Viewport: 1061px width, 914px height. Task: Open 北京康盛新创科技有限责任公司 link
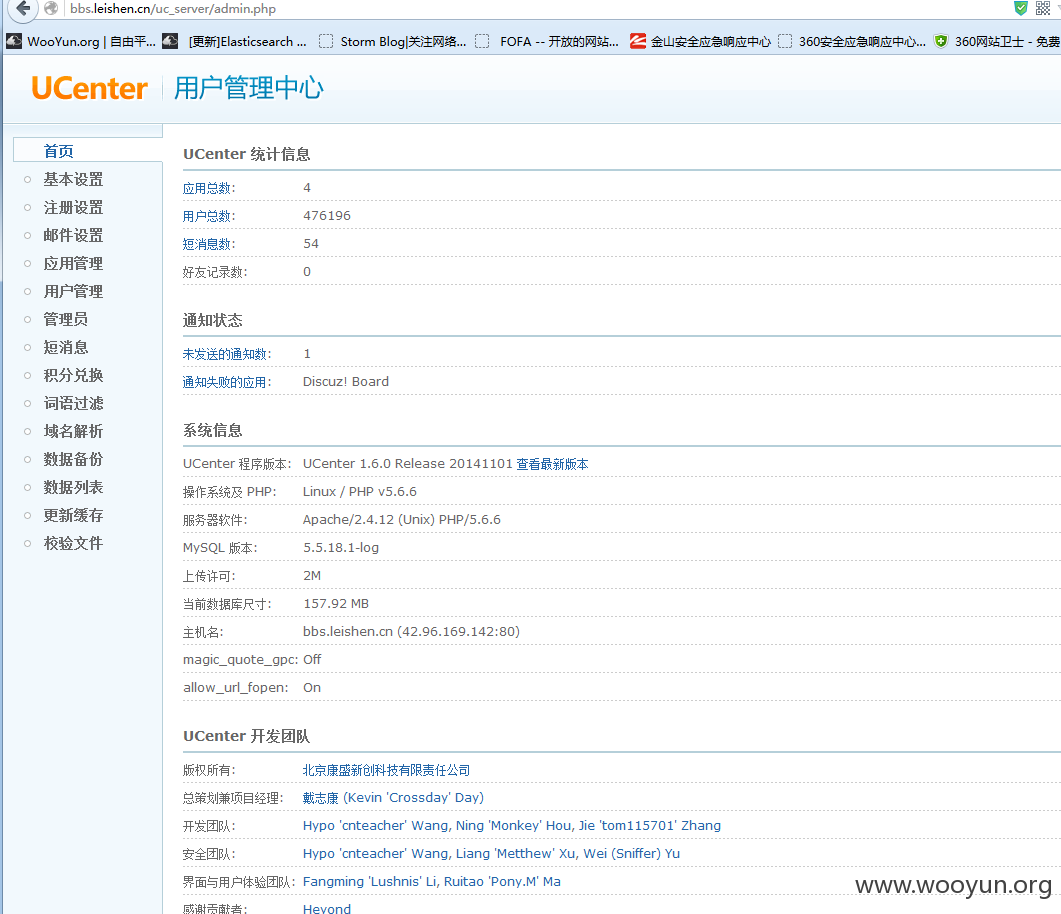(x=386, y=770)
